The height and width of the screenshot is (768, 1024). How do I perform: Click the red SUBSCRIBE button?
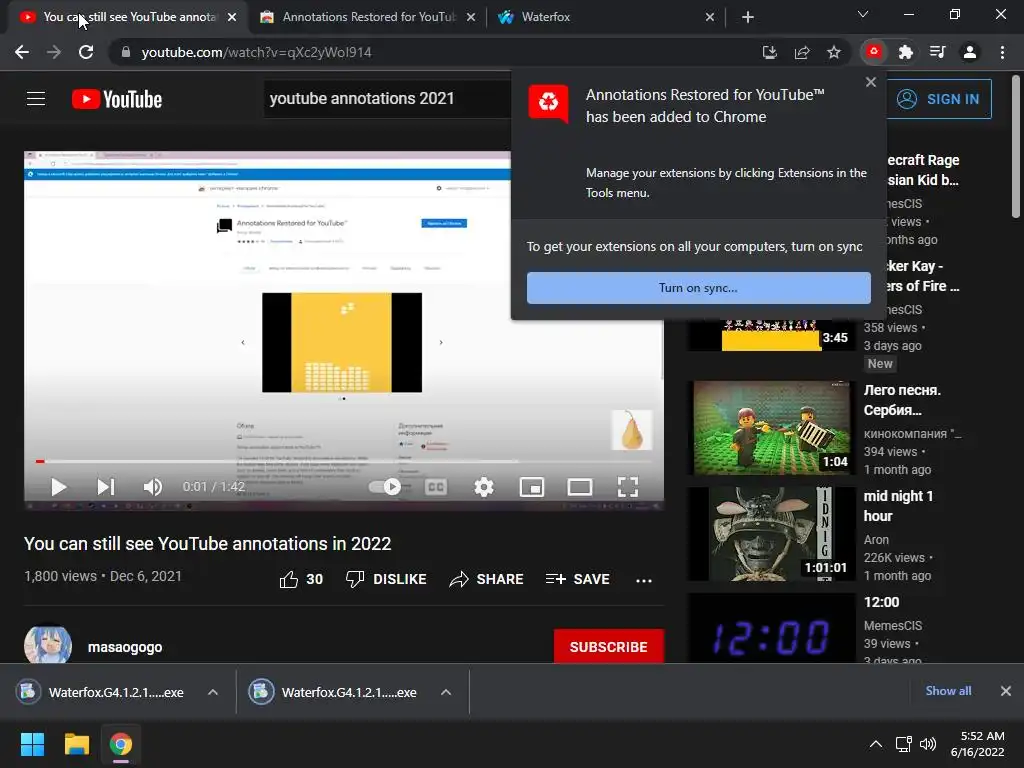[609, 647]
